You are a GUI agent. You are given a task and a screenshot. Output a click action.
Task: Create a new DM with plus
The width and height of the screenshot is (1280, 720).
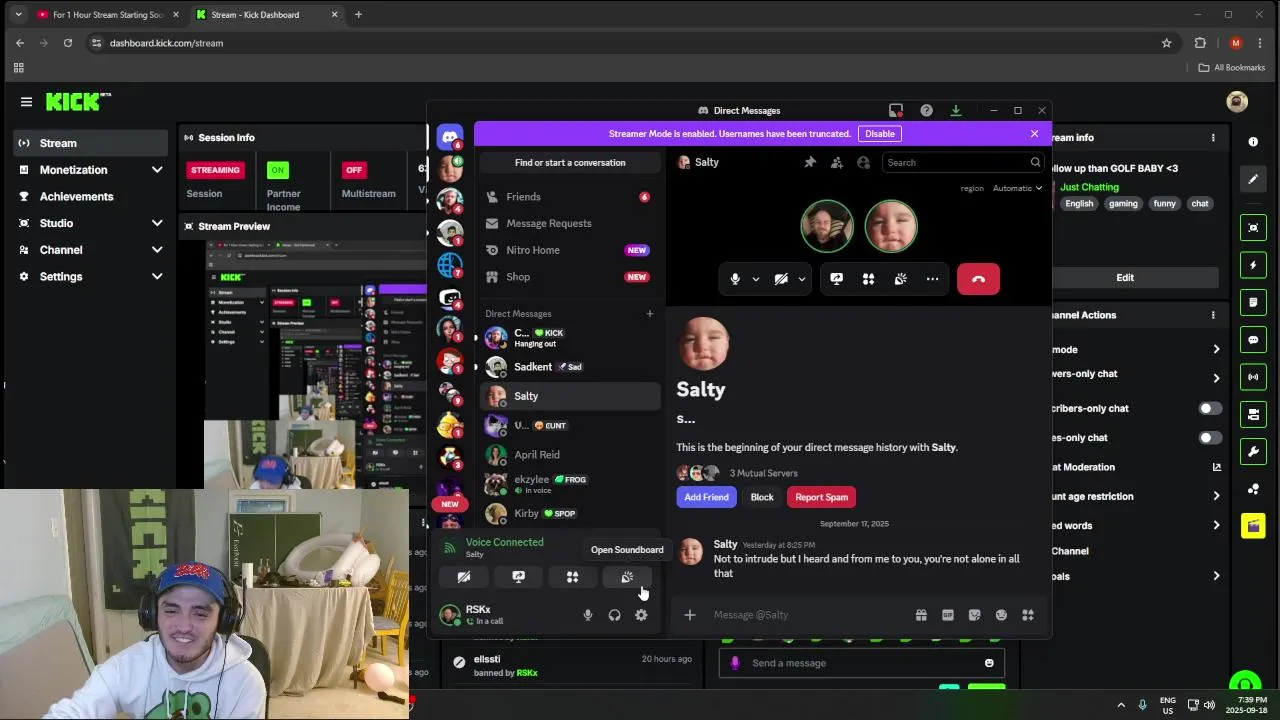[x=649, y=314]
